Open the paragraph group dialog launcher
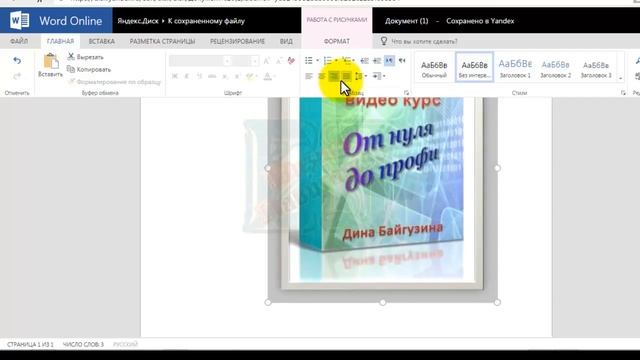The width and height of the screenshot is (640, 360). pos(407,93)
